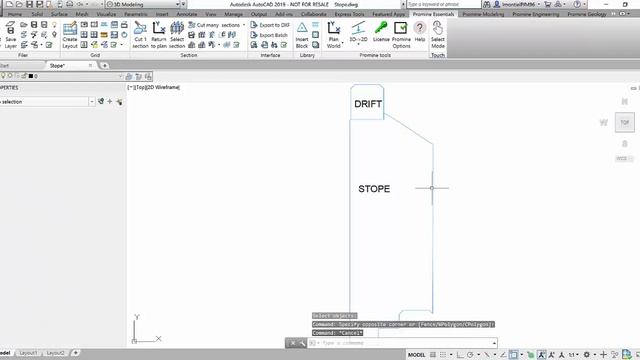This screenshot has width=640, height=360.
Task: Click the search binoculars icon
Action: (x=487, y=4)
